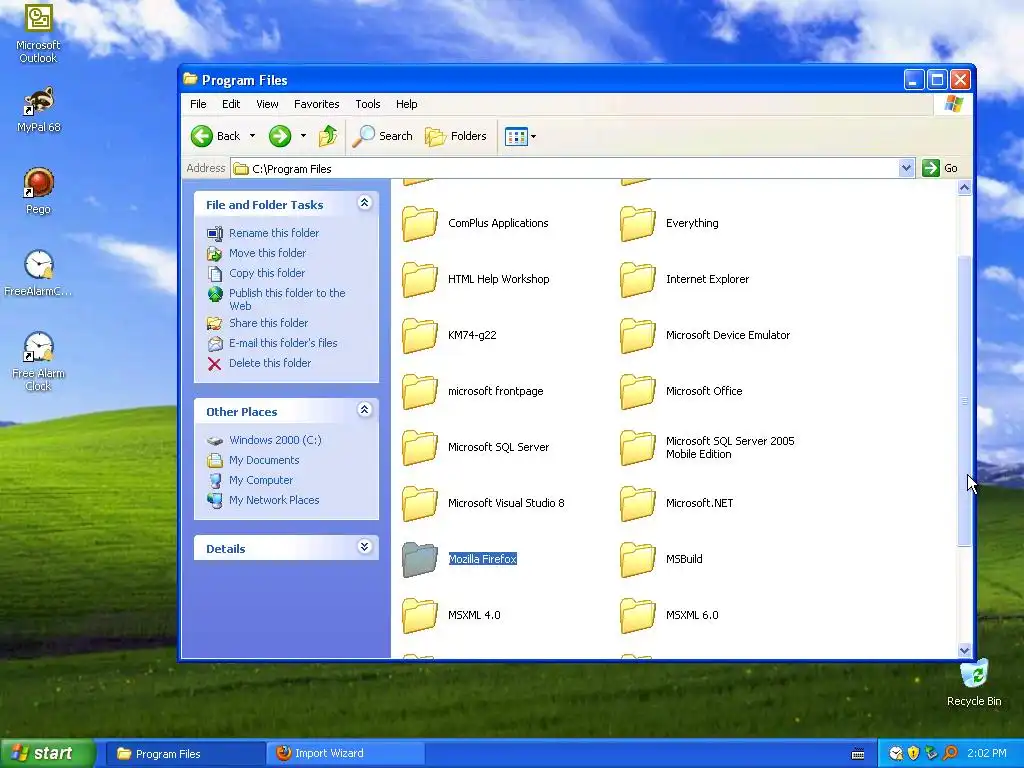
Task: Select the HTML Help Workshop folder icon
Action: tap(419, 280)
